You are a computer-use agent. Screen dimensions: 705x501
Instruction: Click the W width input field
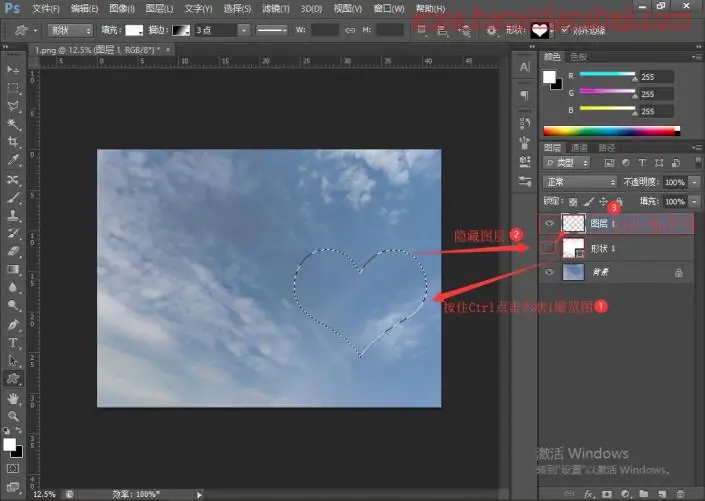click(325, 31)
